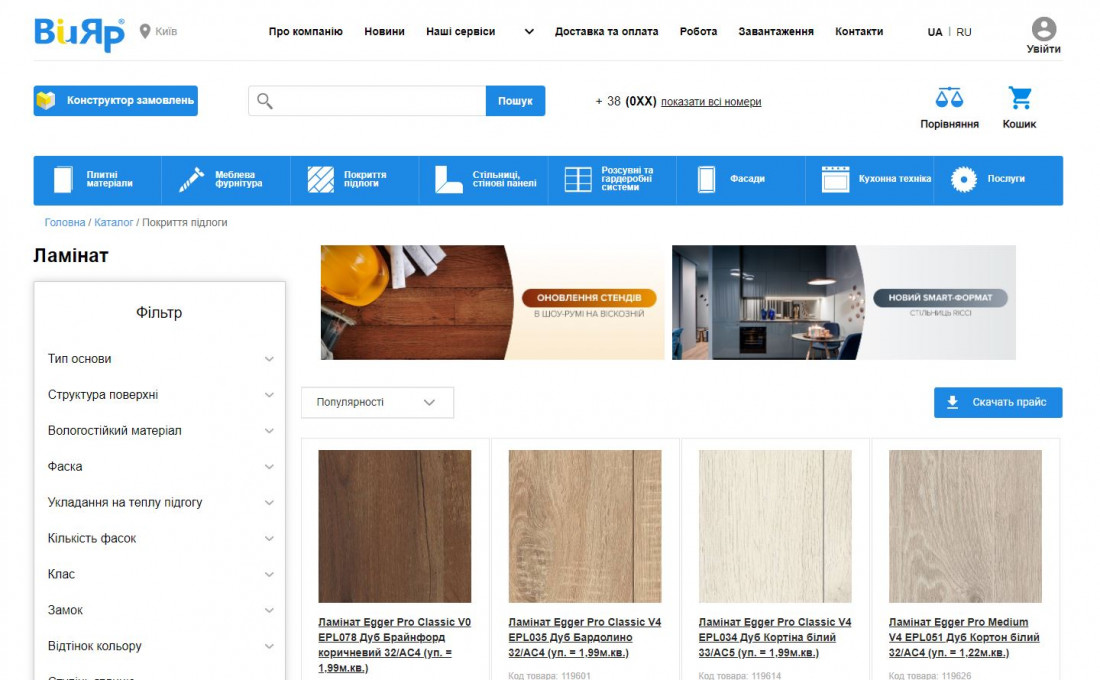Open EPL035 Дуб Бардолино product image
This screenshot has width=1100, height=680.
coord(585,526)
